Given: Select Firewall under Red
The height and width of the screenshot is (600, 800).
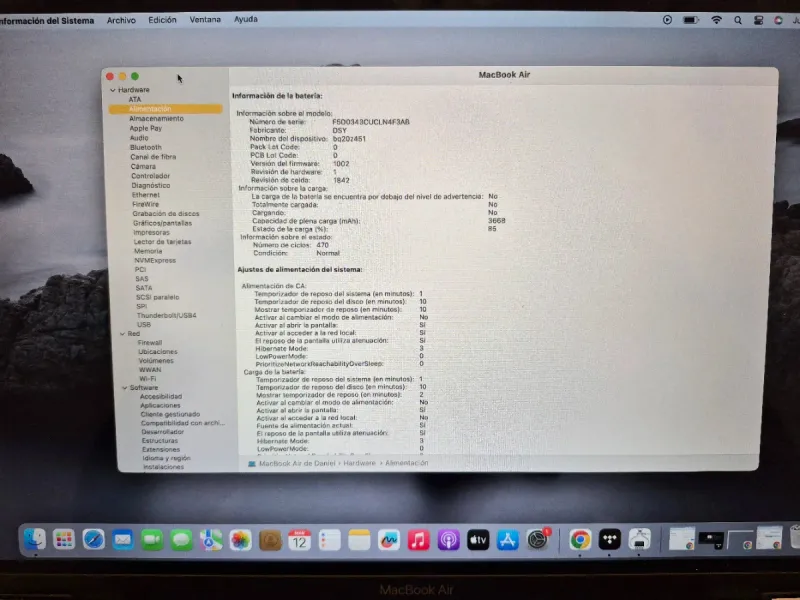Looking at the screenshot, I should (149, 343).
